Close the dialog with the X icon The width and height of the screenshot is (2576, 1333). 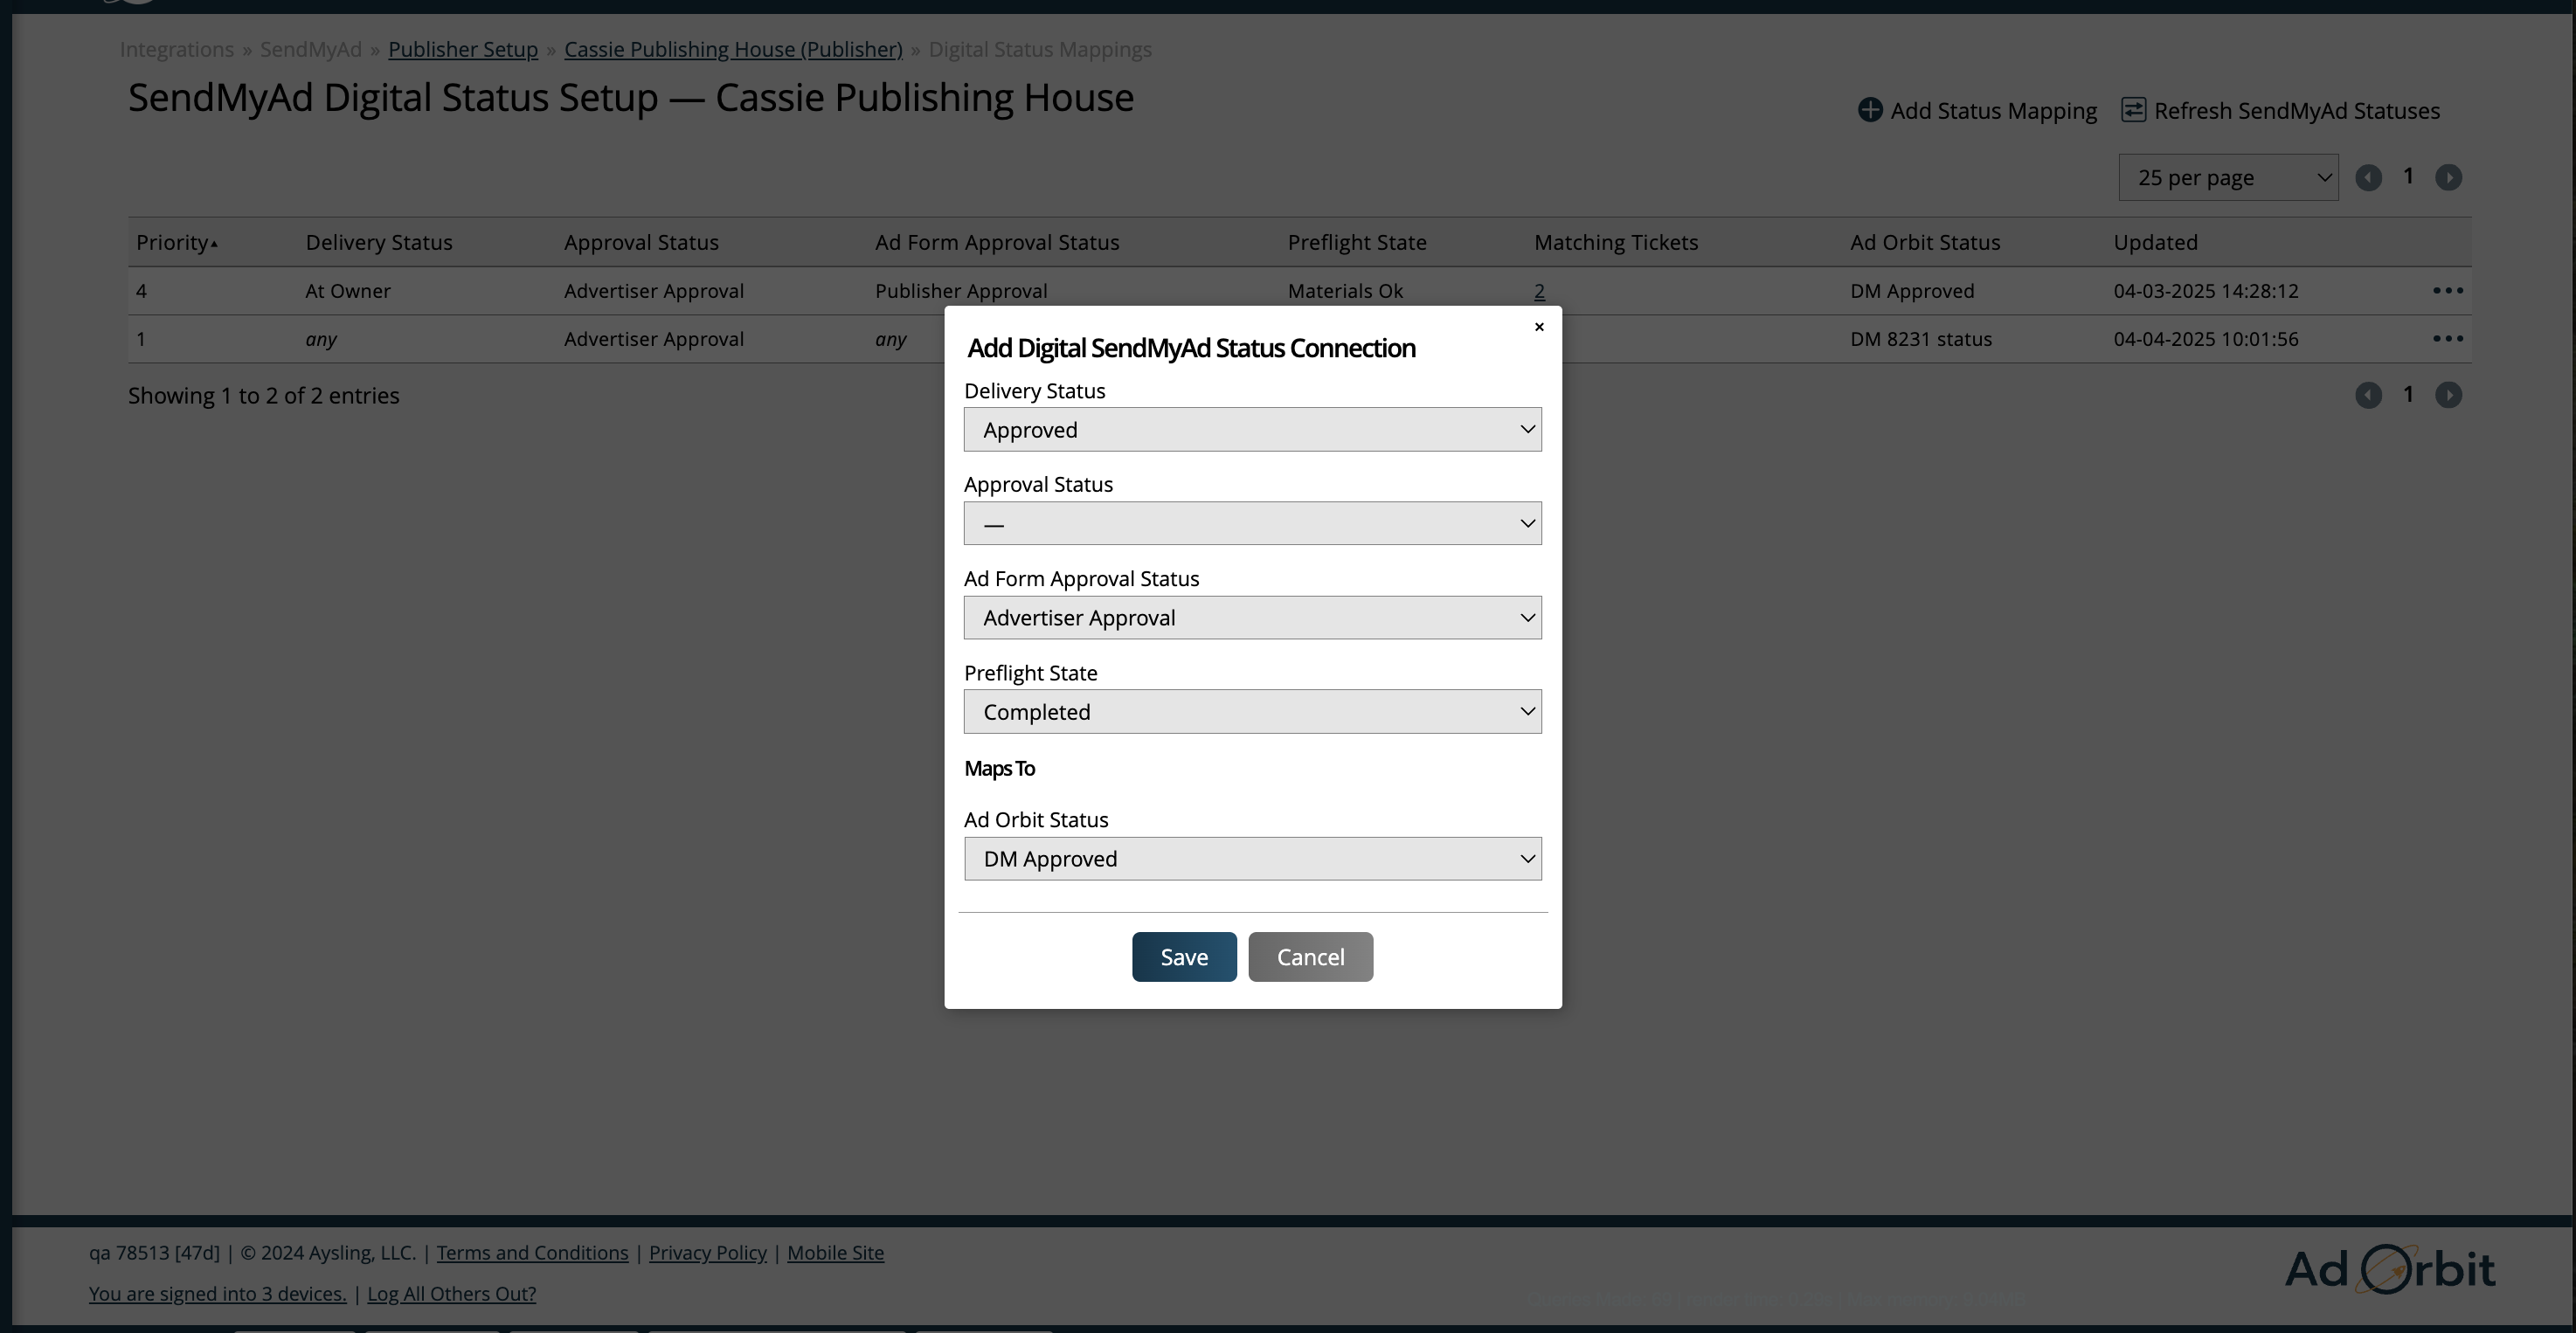coord(1539,327)
